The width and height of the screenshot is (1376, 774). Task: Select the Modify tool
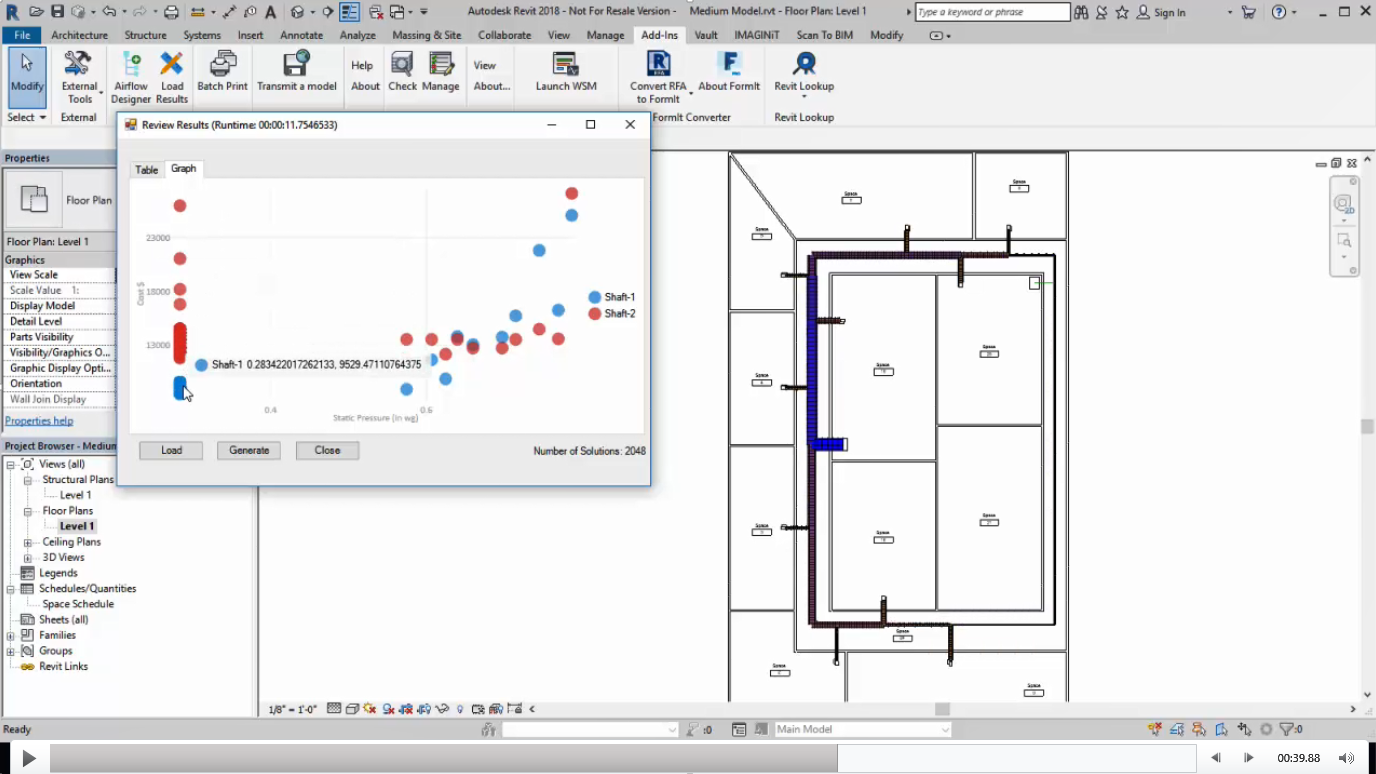coord(27,77)
